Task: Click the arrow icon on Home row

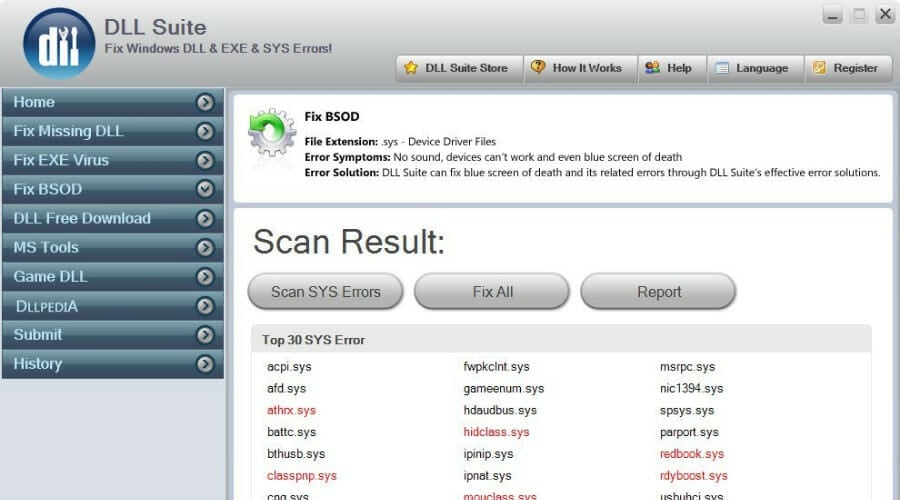Action: 205,102
